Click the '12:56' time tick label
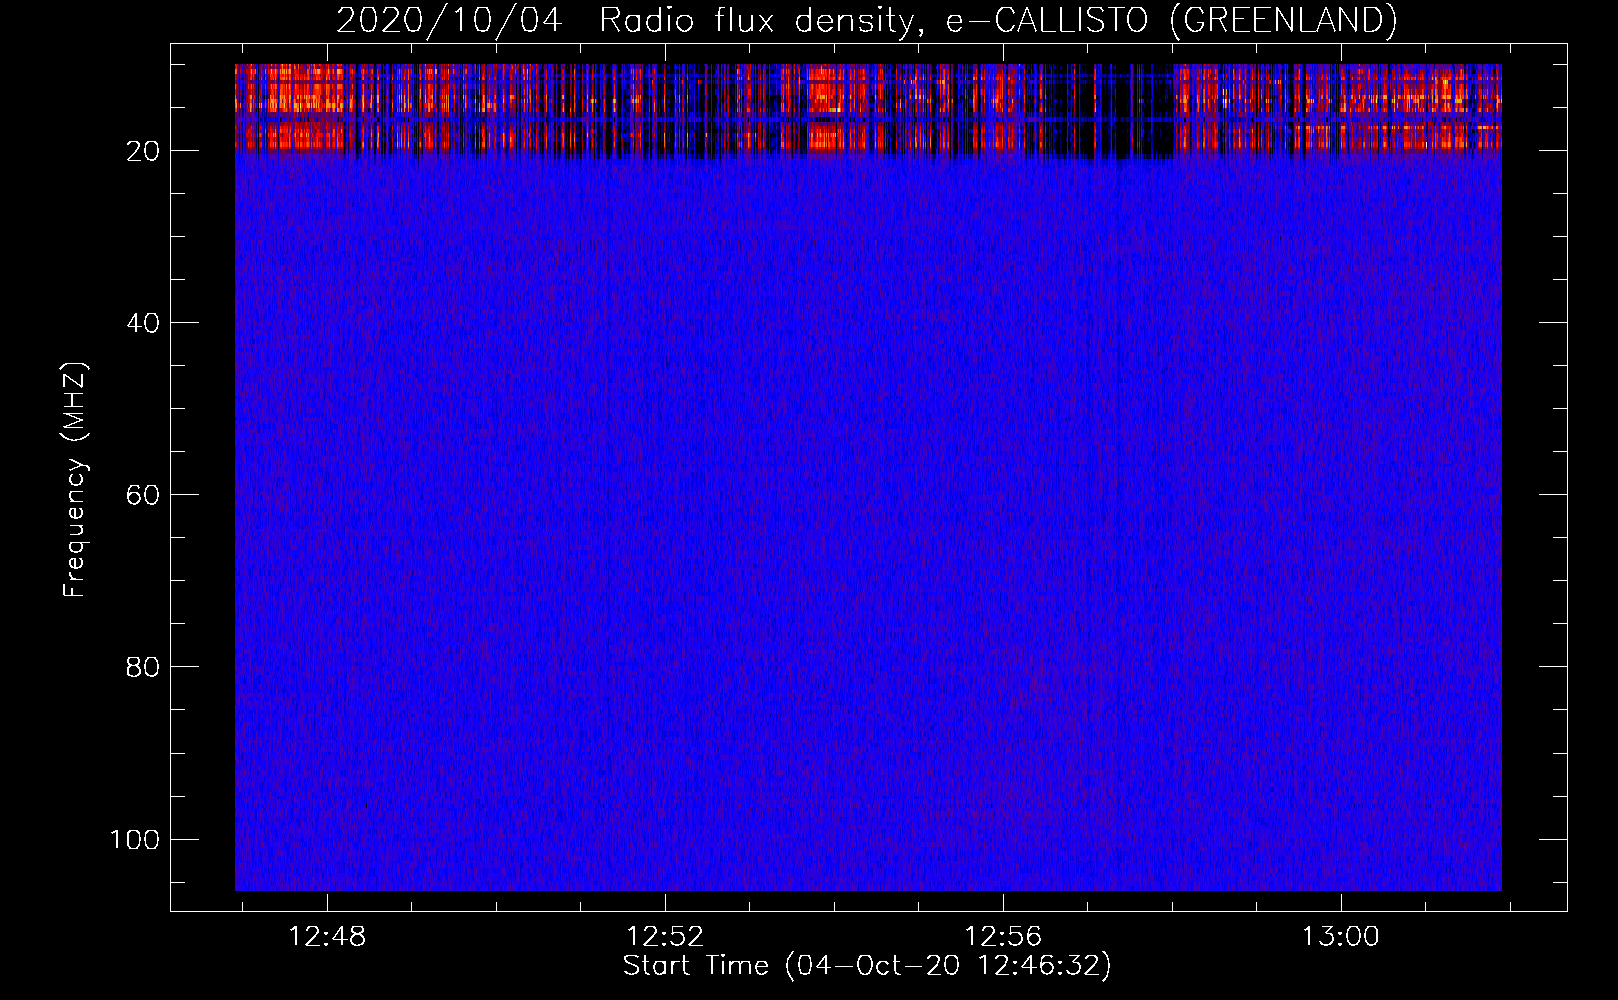 (1003, 937)
